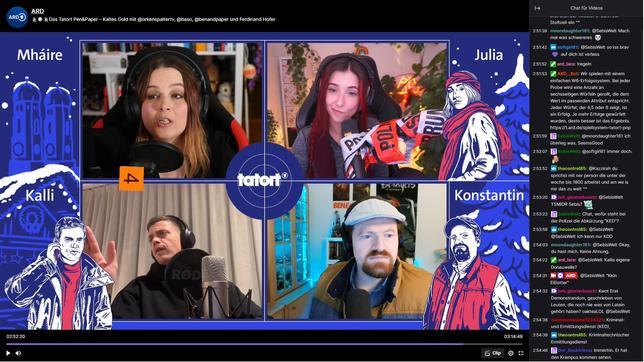Image resolution: width=644 pixels, height=362 pixels.
Task: Click the moderator badge at 2:51:53
Action: 553,74
